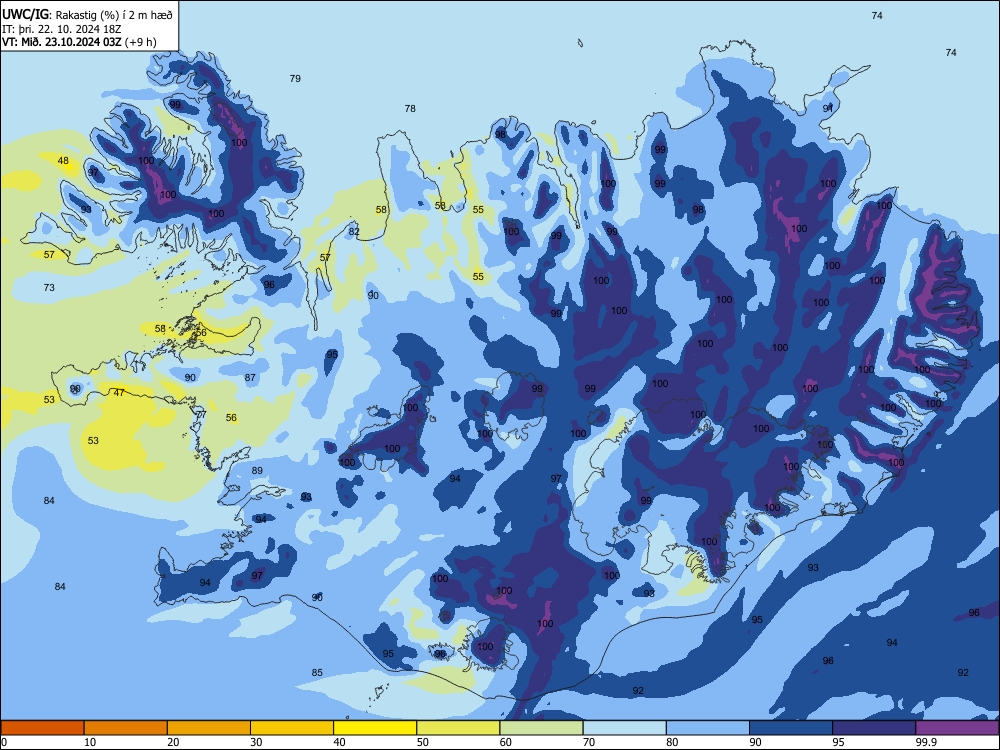Click the map value '85' off the coast
The image size is (1000, 750).
tap(317, 672)
